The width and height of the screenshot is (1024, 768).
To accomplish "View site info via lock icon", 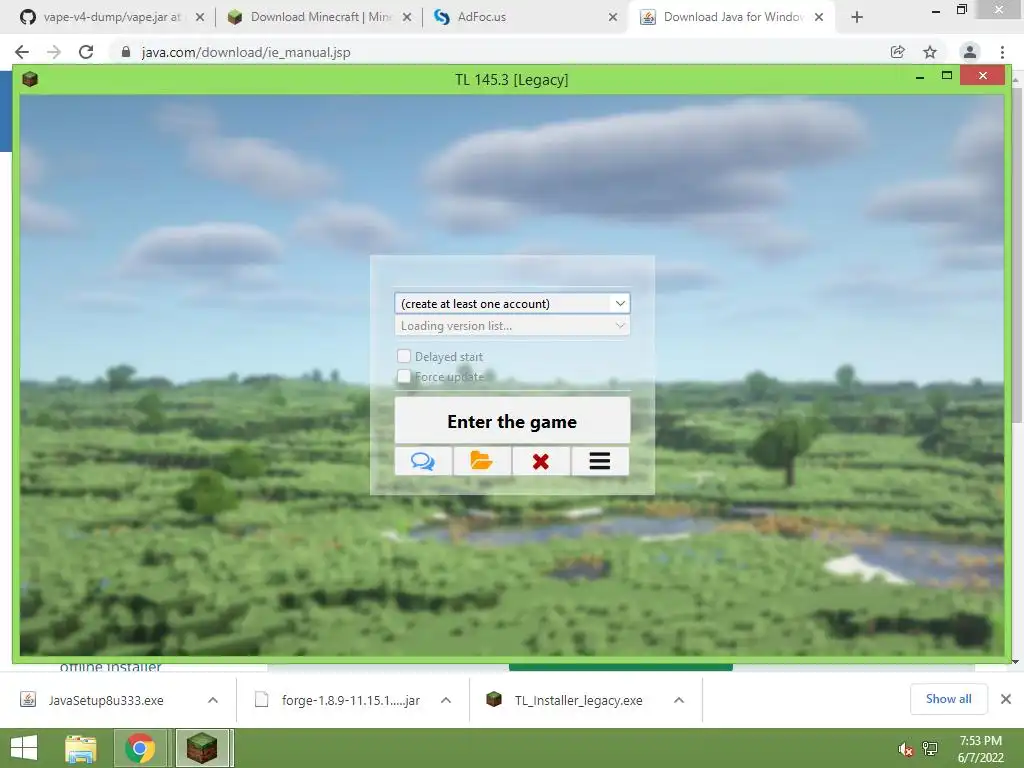I will (126, 52).
